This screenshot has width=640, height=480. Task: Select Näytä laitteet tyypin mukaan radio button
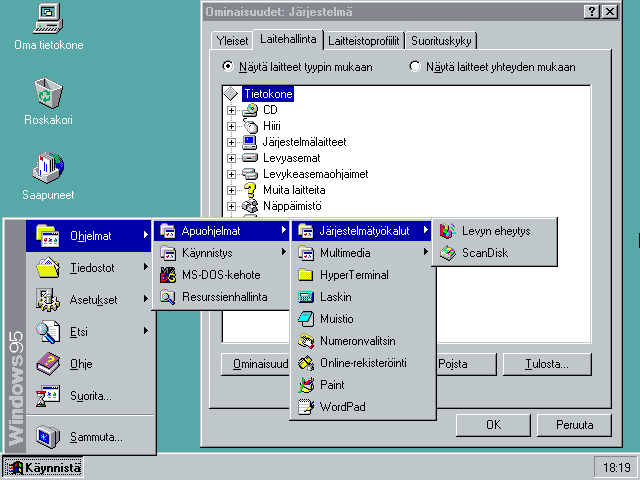click(227, 67)
